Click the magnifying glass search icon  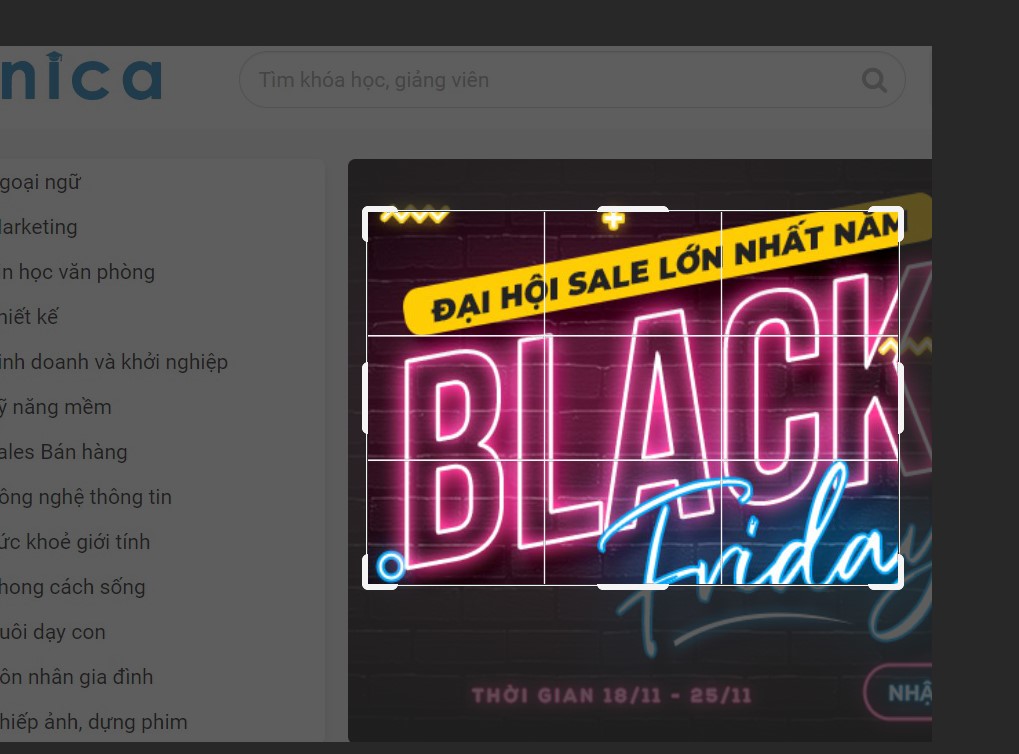[x=874, y=80]
